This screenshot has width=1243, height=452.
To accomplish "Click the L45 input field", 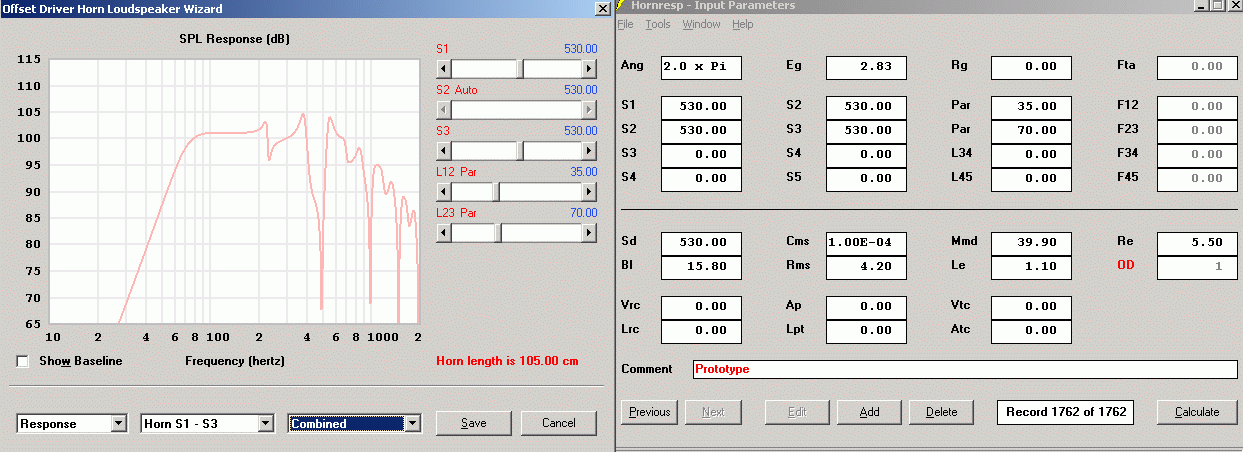I will tap(1031, 178).
